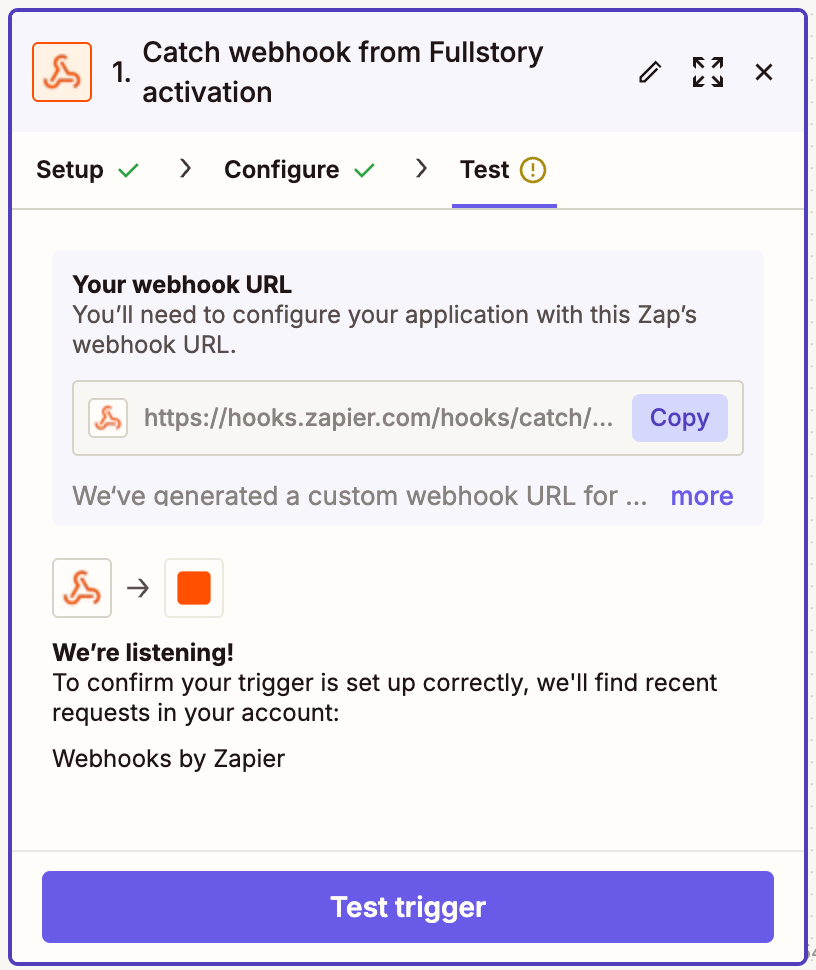Click the chevron between Configure and Test
The width and height of the screenshot is (816, 970).
(x=421, y=170)
